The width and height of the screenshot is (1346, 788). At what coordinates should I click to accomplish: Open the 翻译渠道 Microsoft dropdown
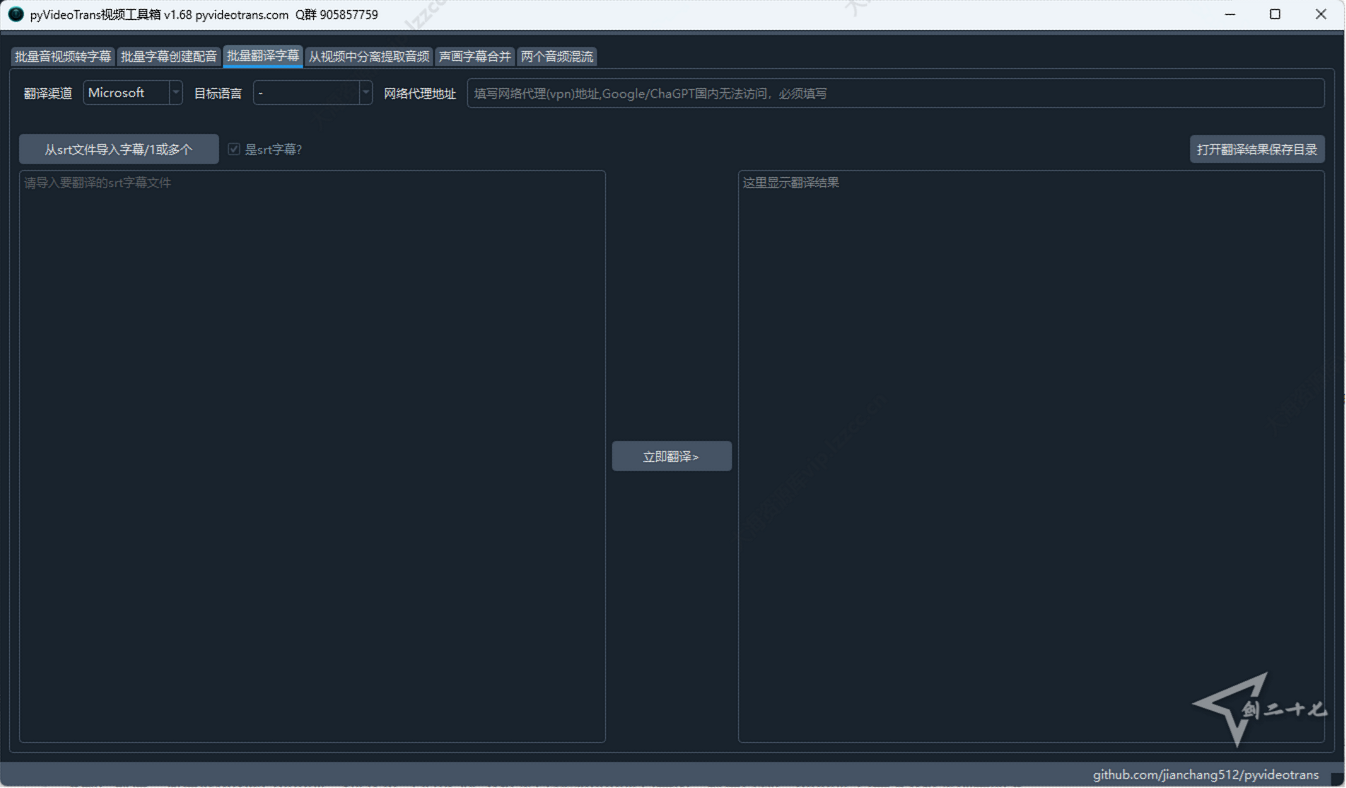click(x=133, y=93)
